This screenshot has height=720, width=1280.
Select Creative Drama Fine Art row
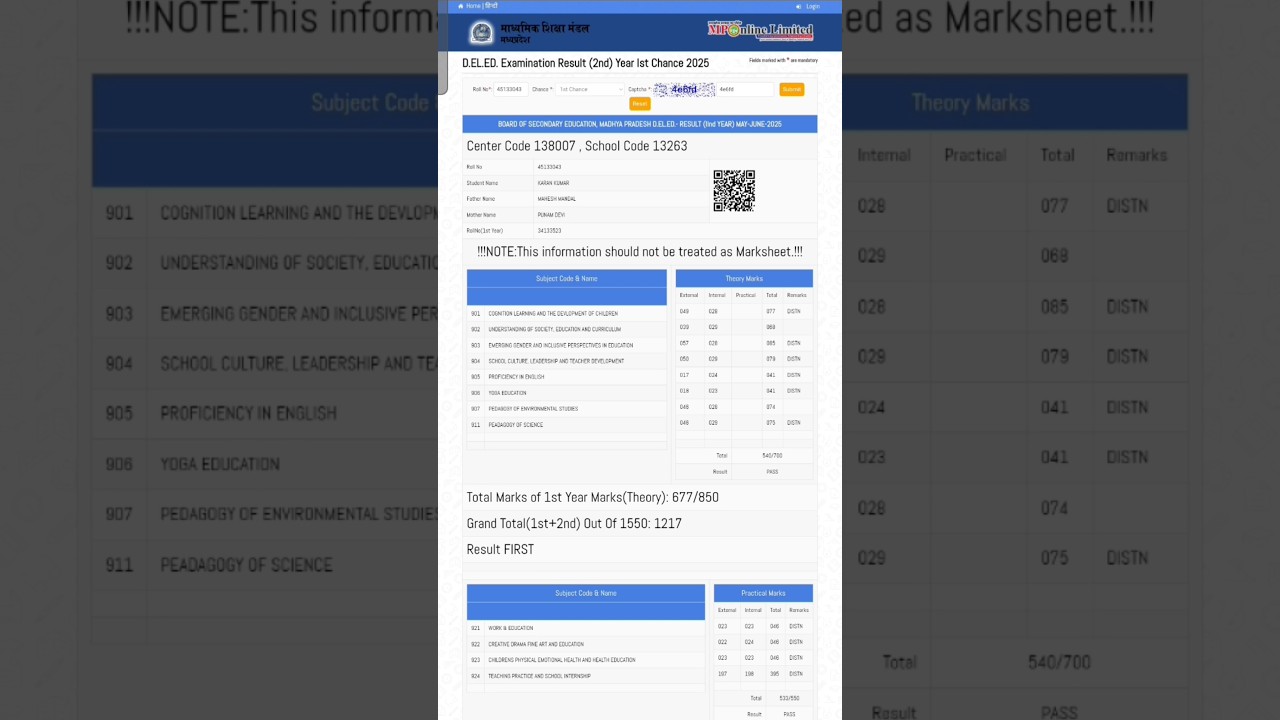[x=586, y=644]
